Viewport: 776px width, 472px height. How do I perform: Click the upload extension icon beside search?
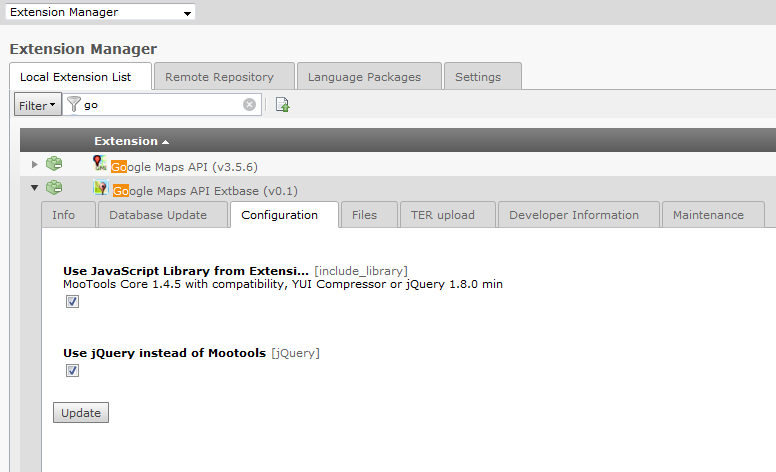coord(282,105)
